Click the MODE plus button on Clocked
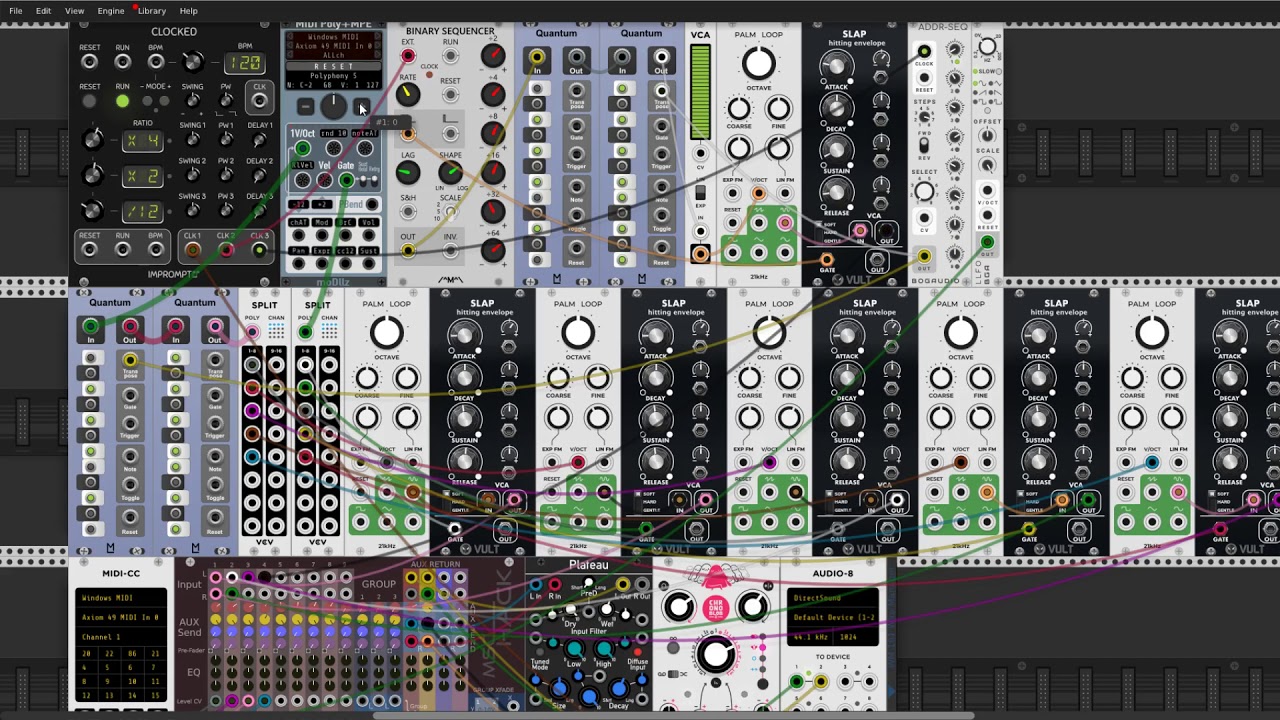 tap(165, 101)
